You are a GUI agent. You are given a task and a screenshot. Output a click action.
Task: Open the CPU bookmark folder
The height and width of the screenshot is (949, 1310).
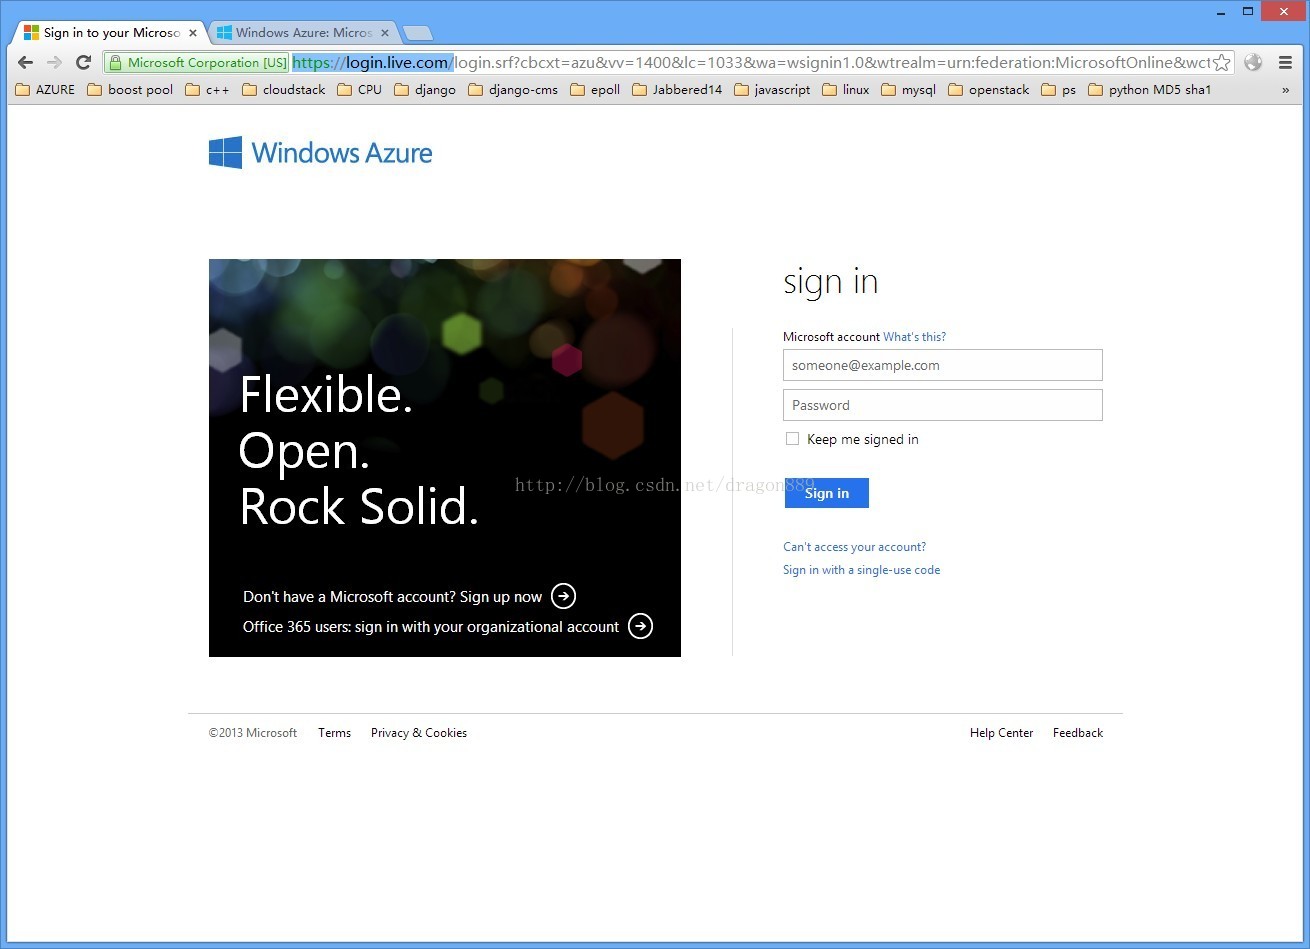point(360,90)
